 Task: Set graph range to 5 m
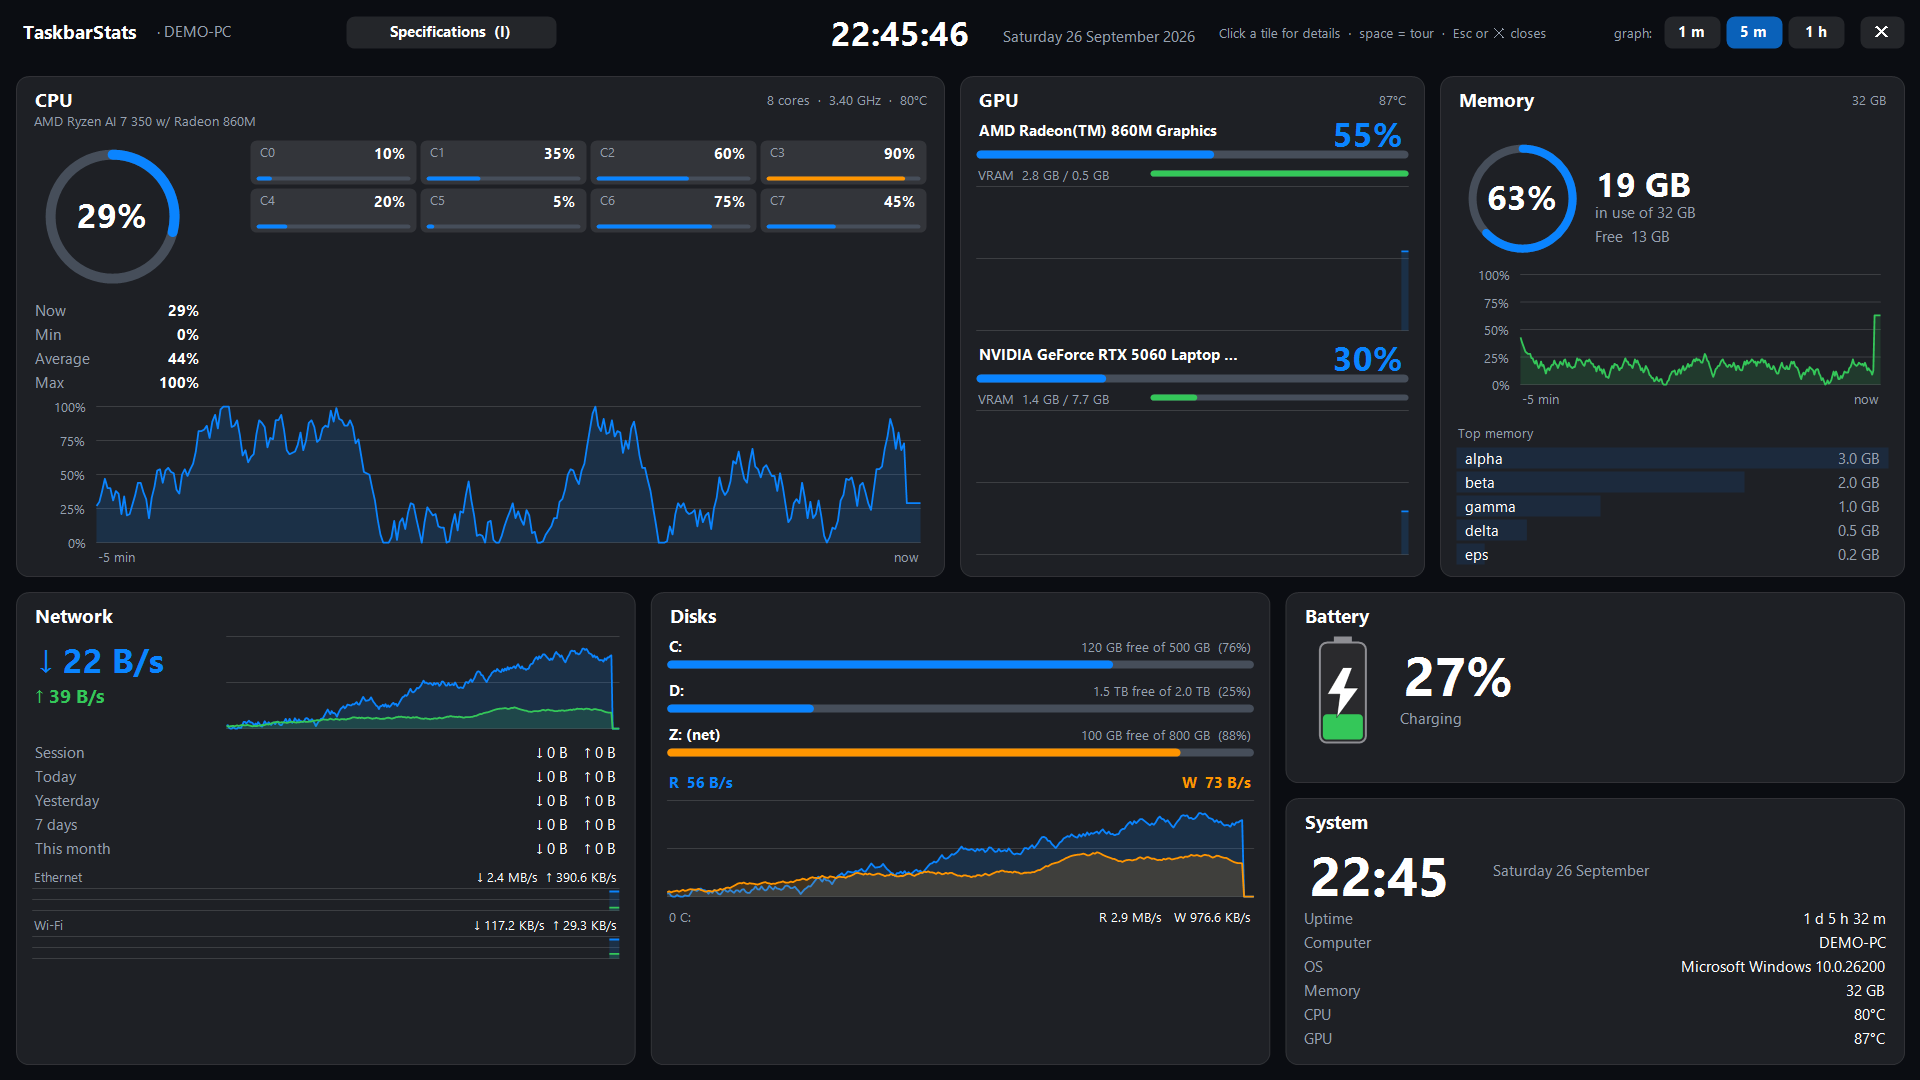(1753, 32)
